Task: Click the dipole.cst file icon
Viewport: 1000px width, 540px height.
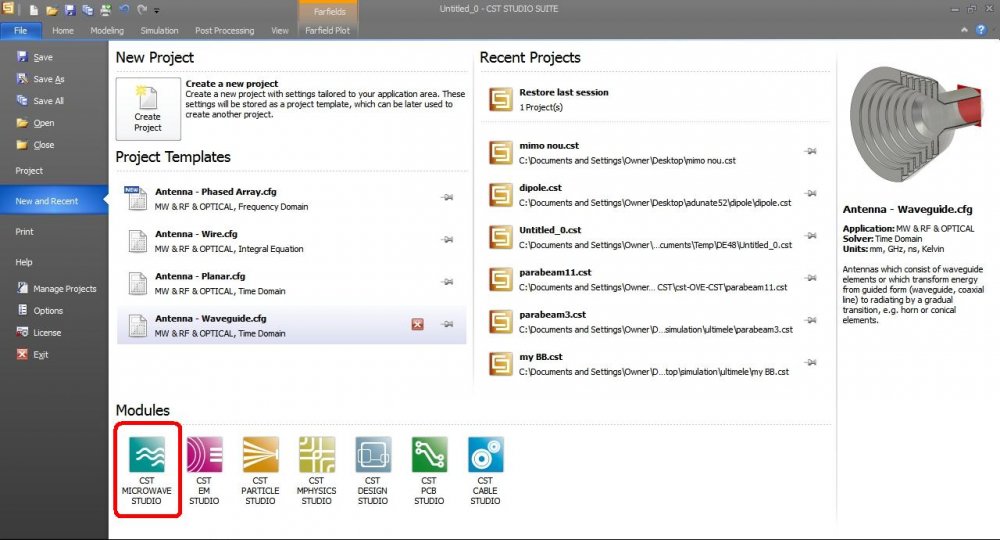Action: (x=501, y=195)
